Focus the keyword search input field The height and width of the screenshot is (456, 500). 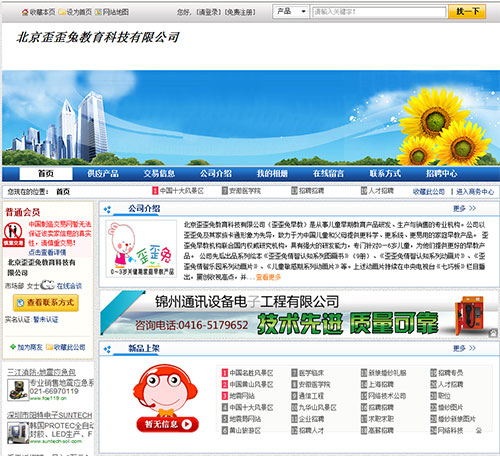coord(379,12)
